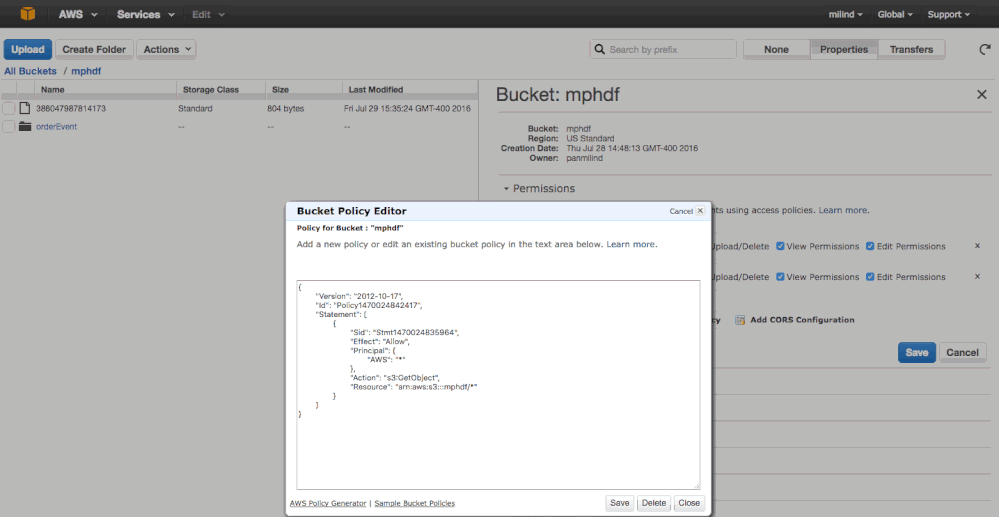Switch to the Properties tab
The width and height of the screenshot is (999, 517).
point(844,49)
